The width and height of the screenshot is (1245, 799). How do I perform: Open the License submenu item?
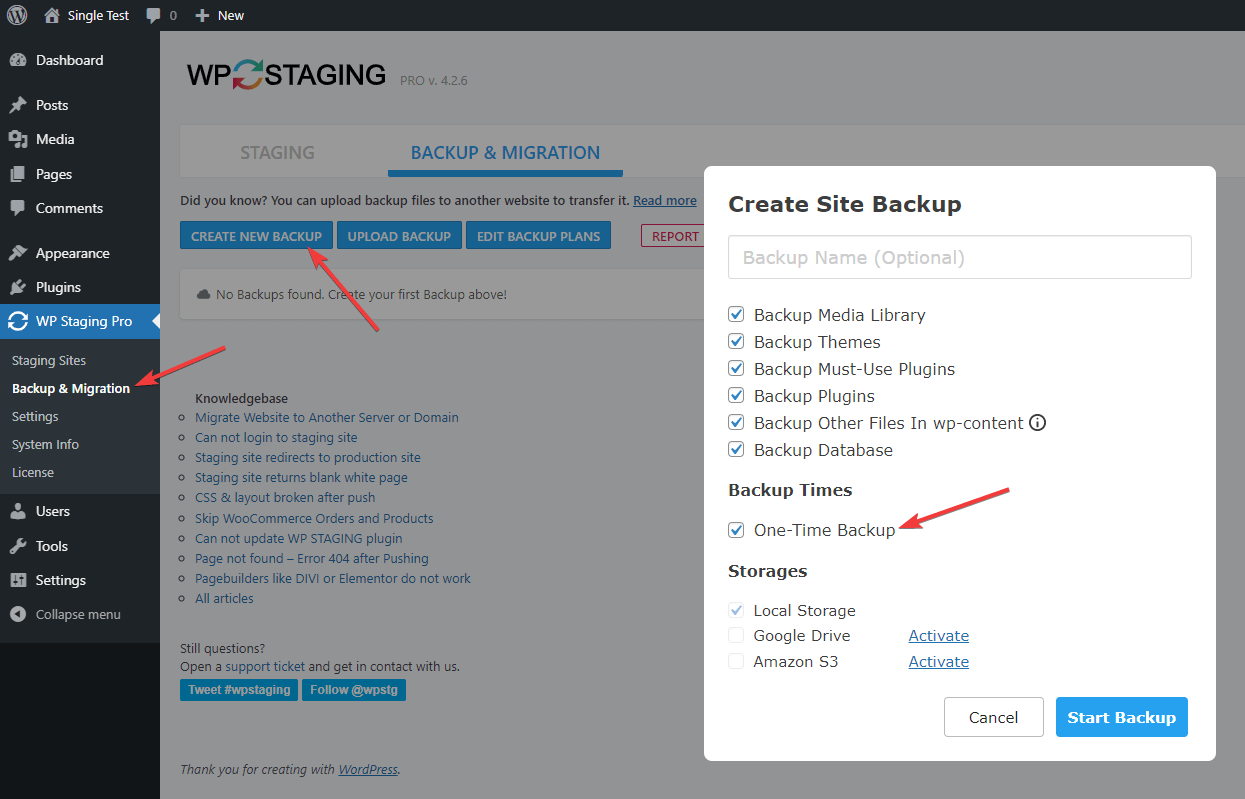point(33,472)
